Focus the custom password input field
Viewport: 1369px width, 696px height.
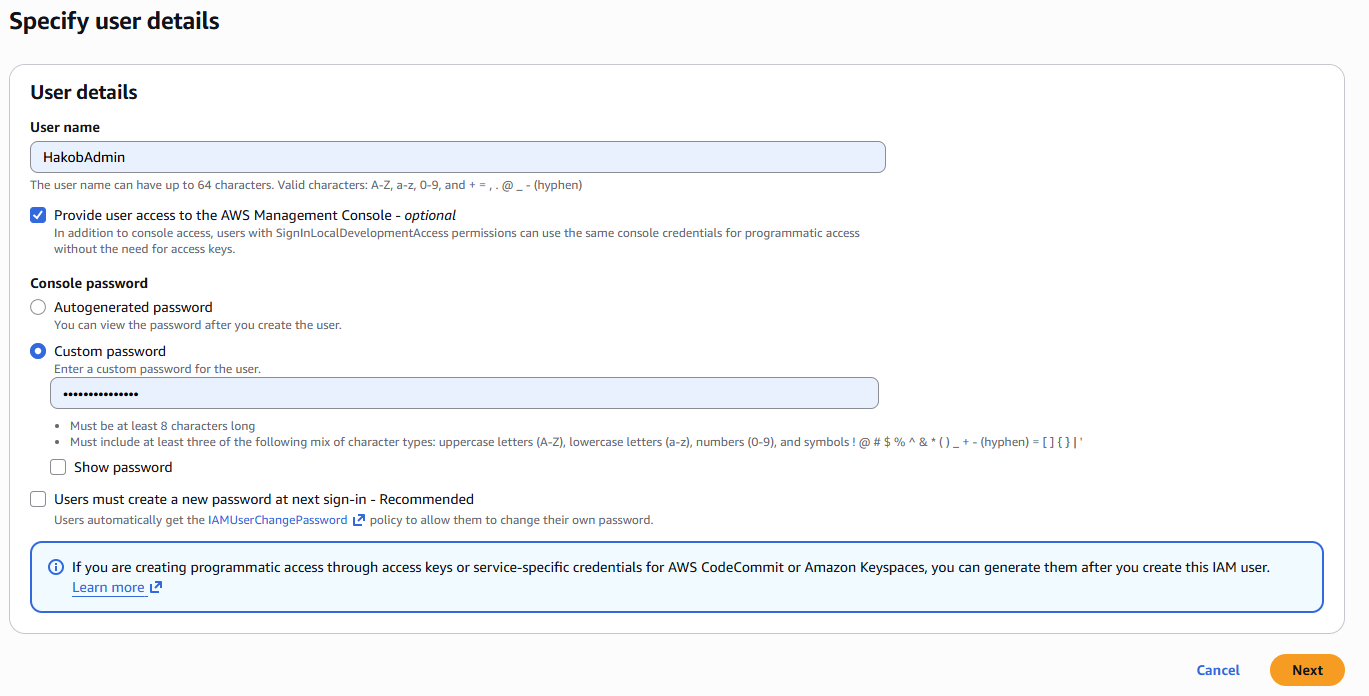coord(464,393)
